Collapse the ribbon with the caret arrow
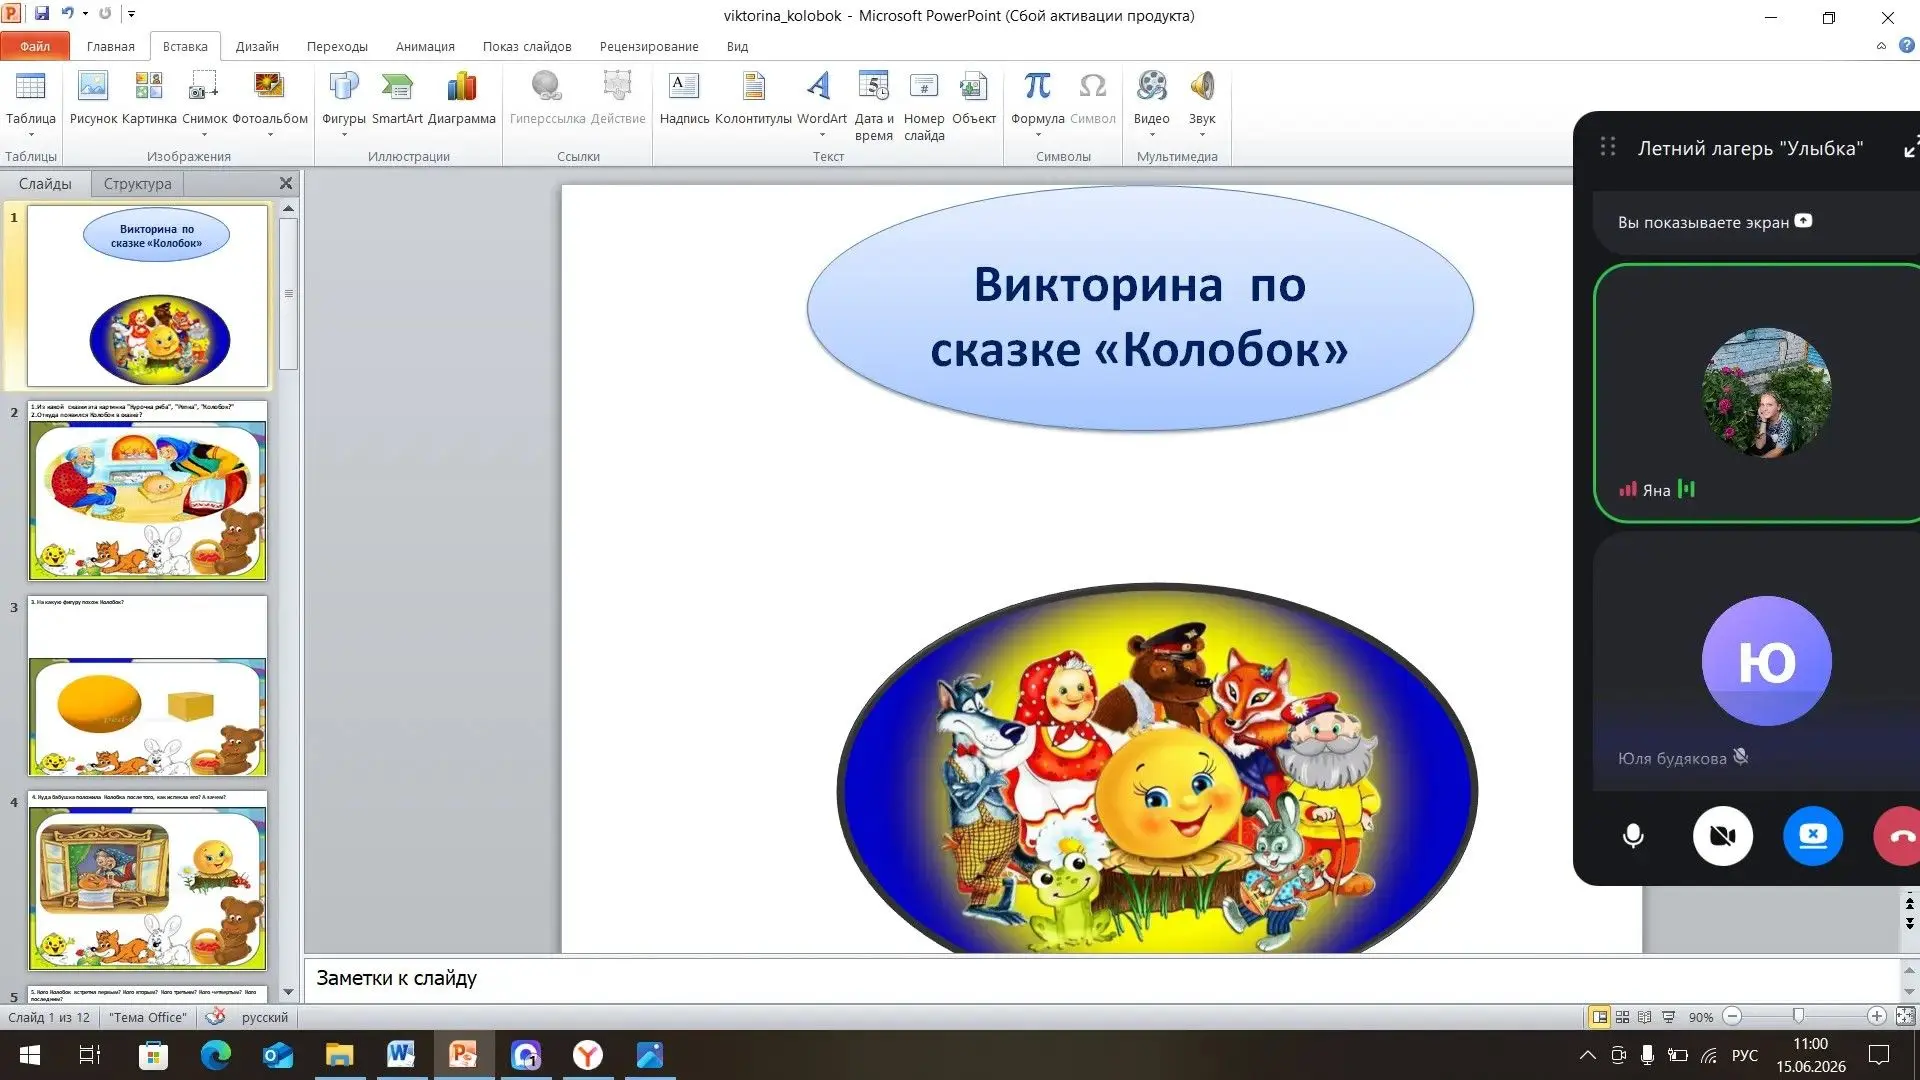 click(1881, 46)
